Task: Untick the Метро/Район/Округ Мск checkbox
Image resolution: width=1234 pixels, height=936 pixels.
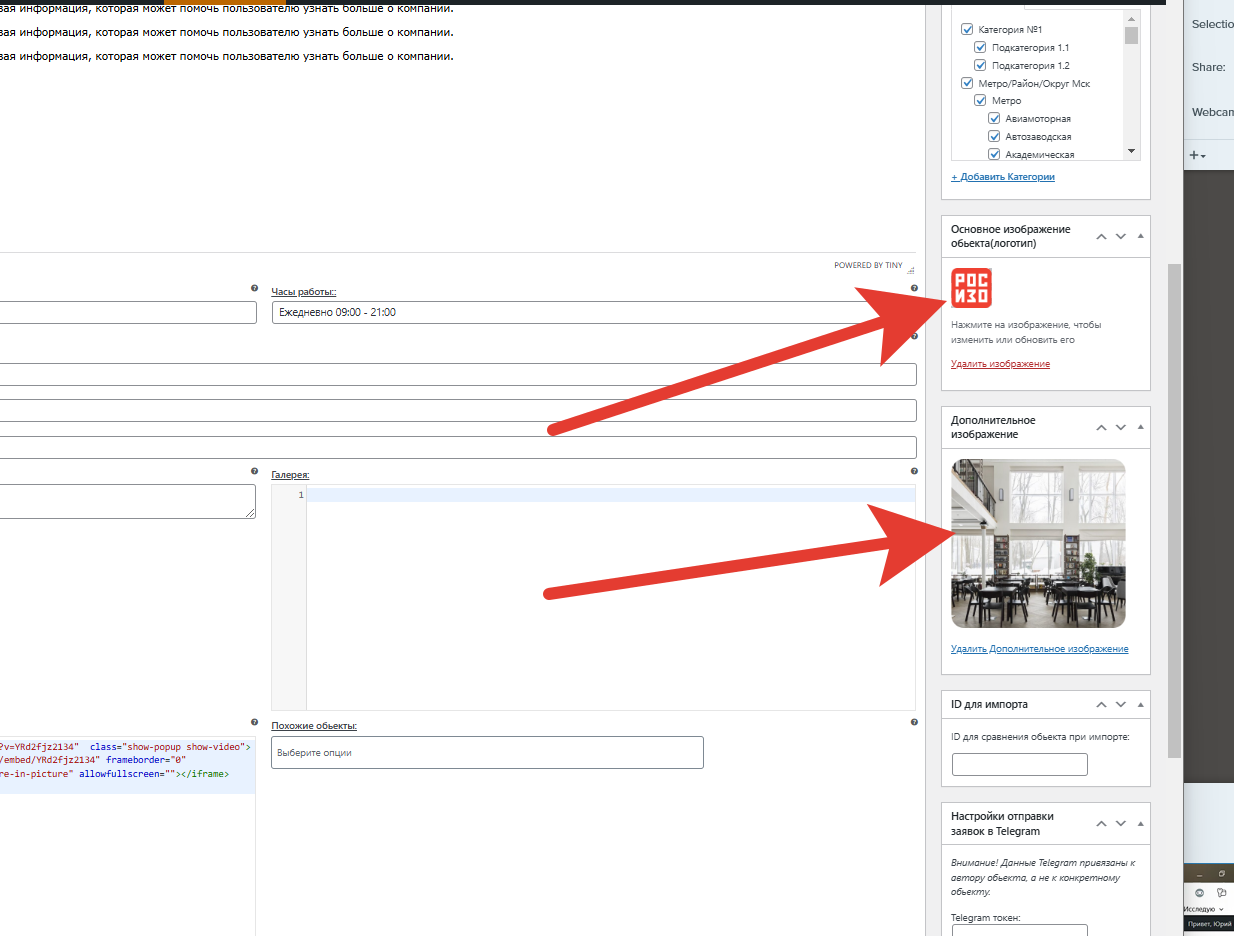Action: [x=967, y=83]
